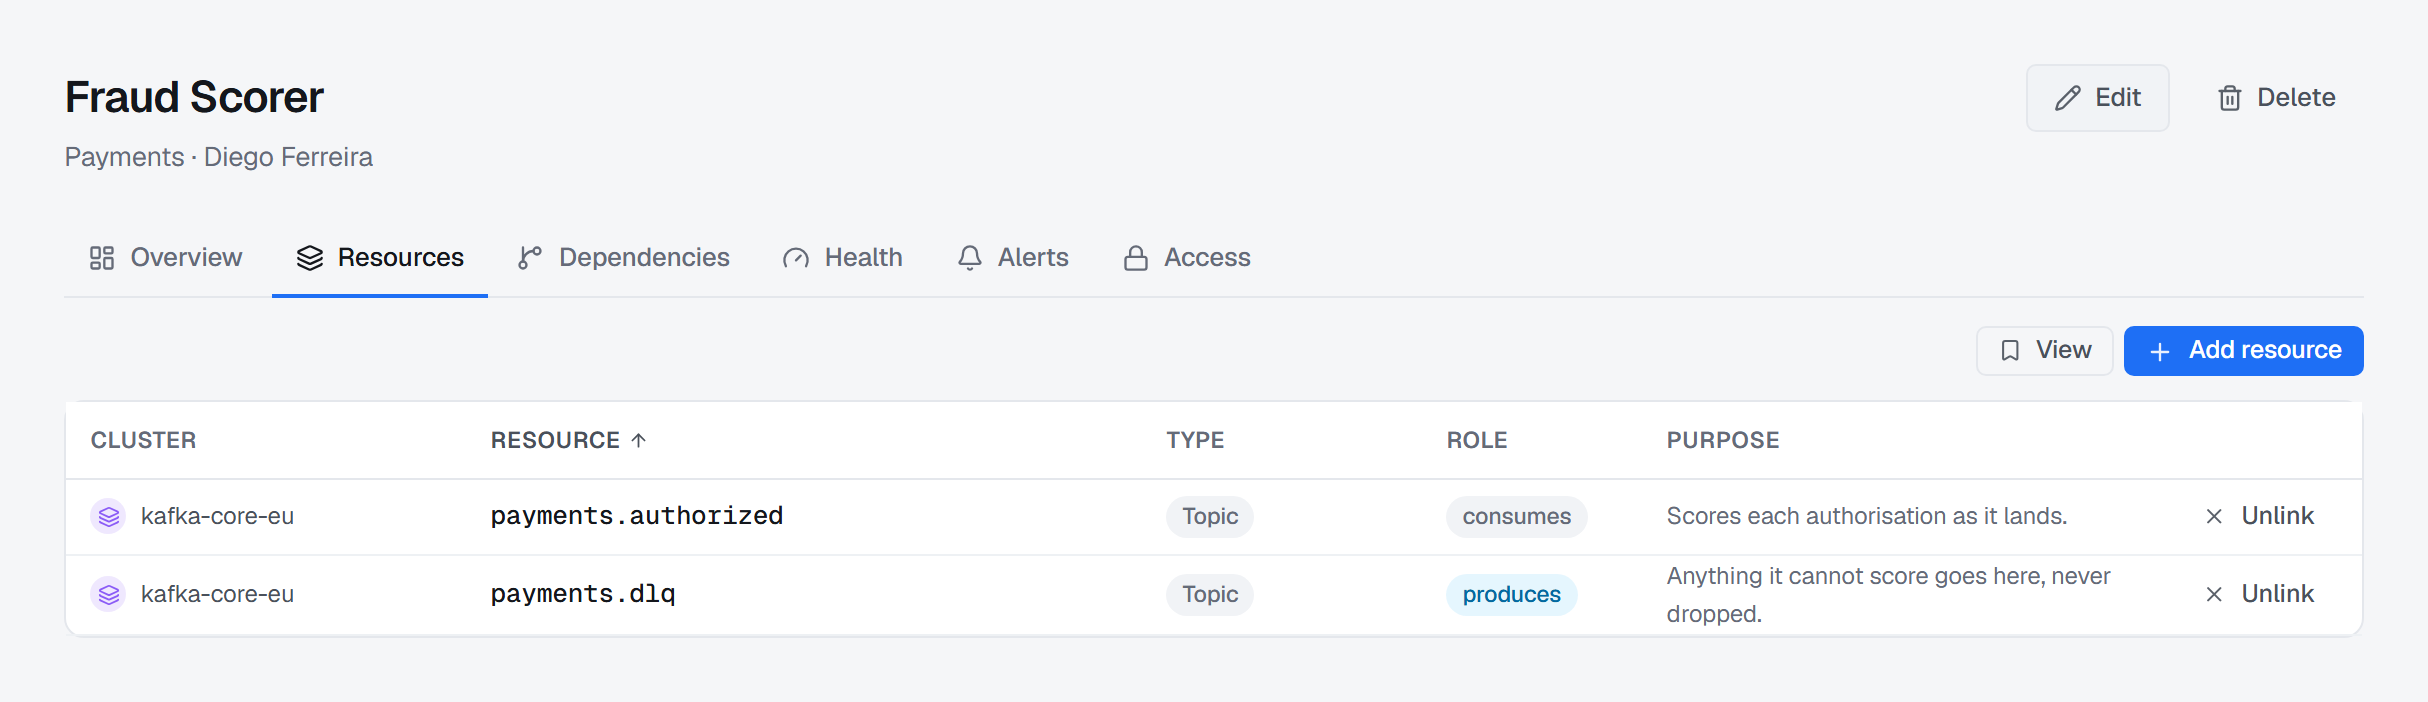Click the TYPE column header
Screen dimensions: 2428x702
tap(1195, 440)
